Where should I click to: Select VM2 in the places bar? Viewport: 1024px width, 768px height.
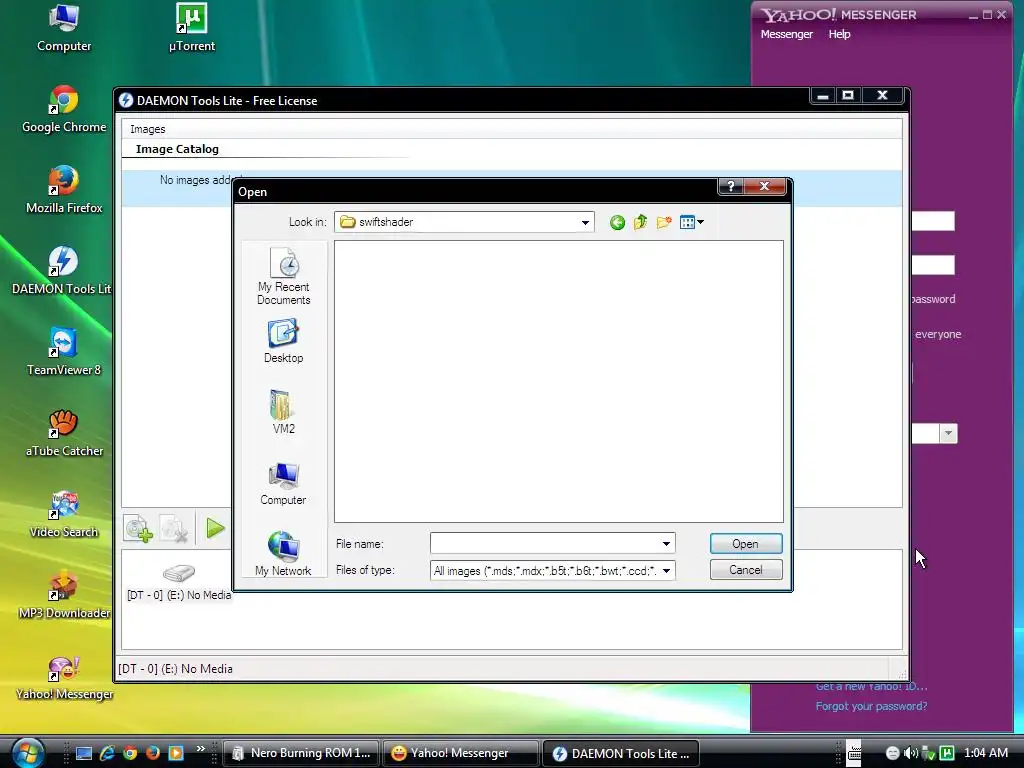click(x=283, y=412)
